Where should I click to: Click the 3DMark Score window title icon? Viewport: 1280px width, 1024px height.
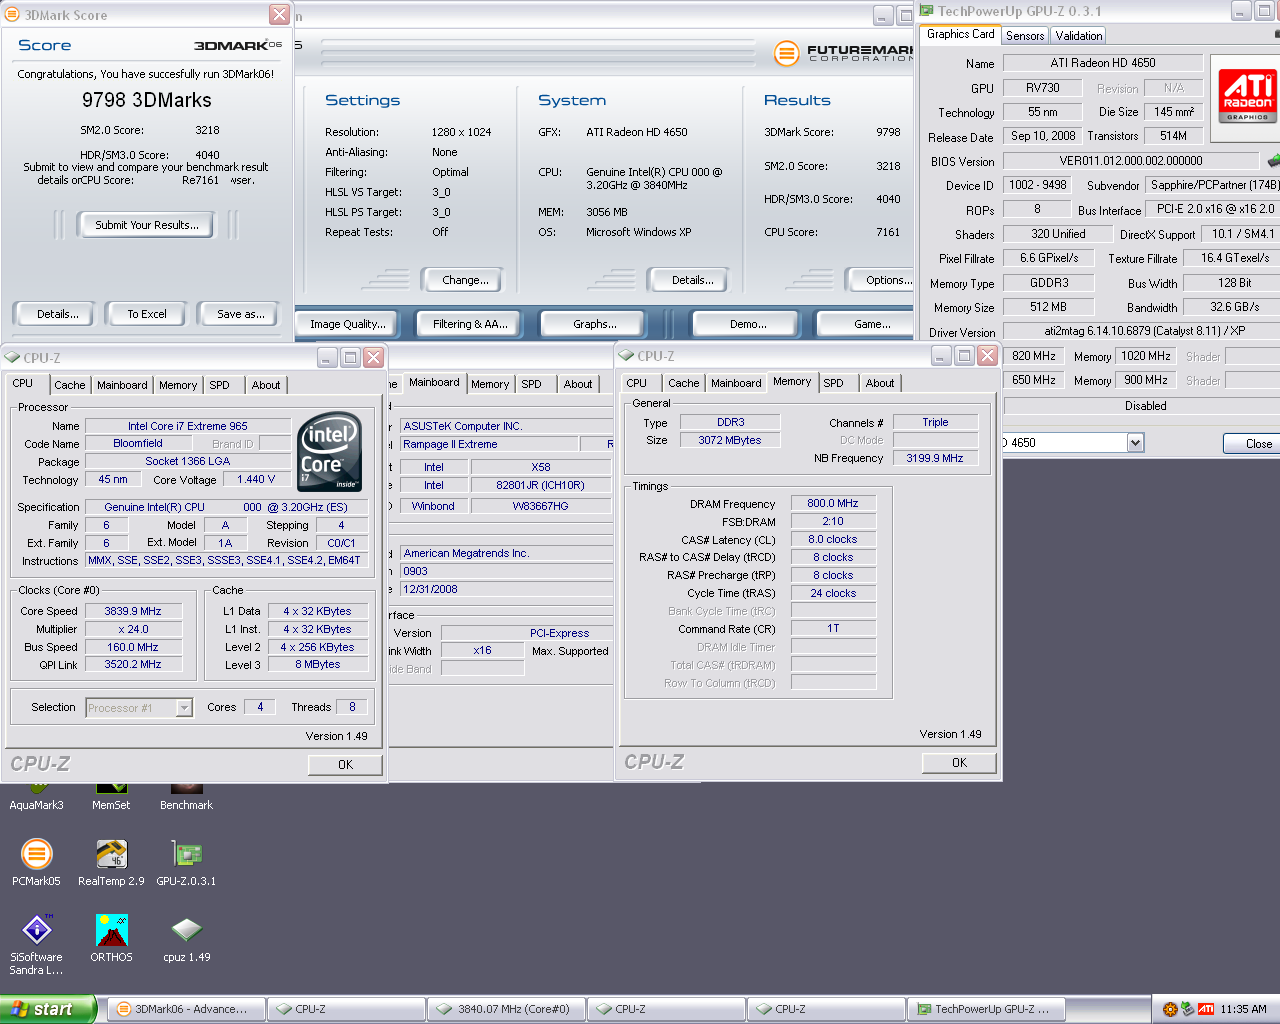(12, 15)
